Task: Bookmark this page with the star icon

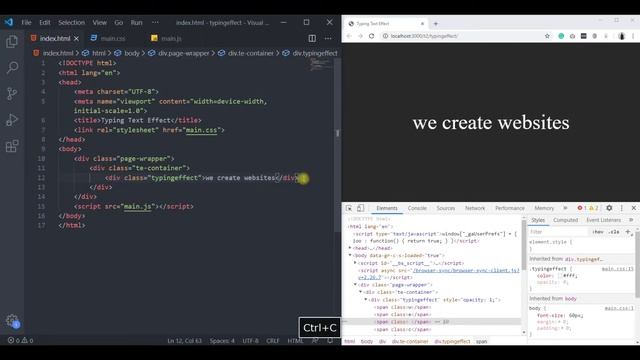Action: click(x=547, y=36)
